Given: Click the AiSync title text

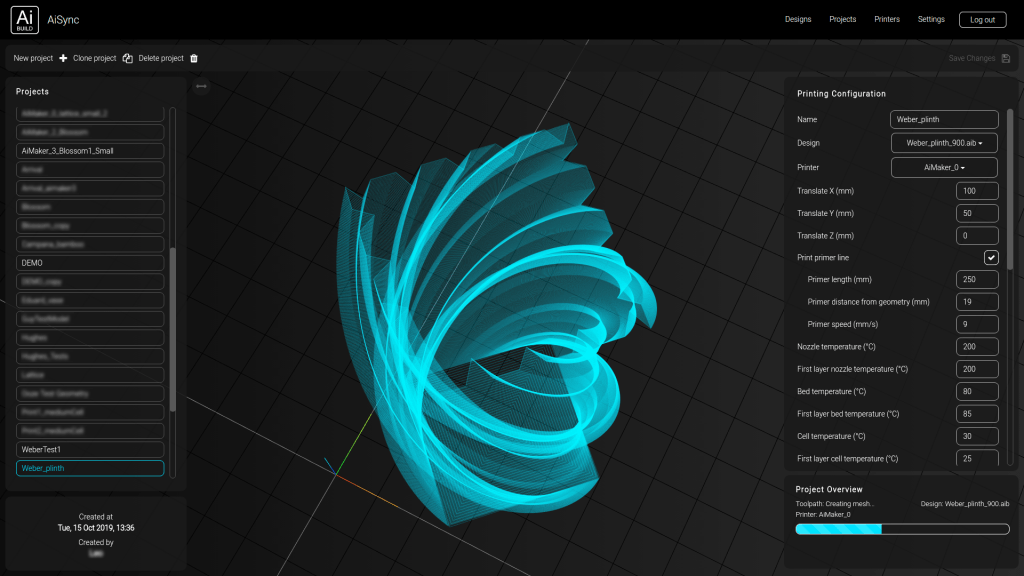Looking at the screenshot, I should [x=63, y=20].
